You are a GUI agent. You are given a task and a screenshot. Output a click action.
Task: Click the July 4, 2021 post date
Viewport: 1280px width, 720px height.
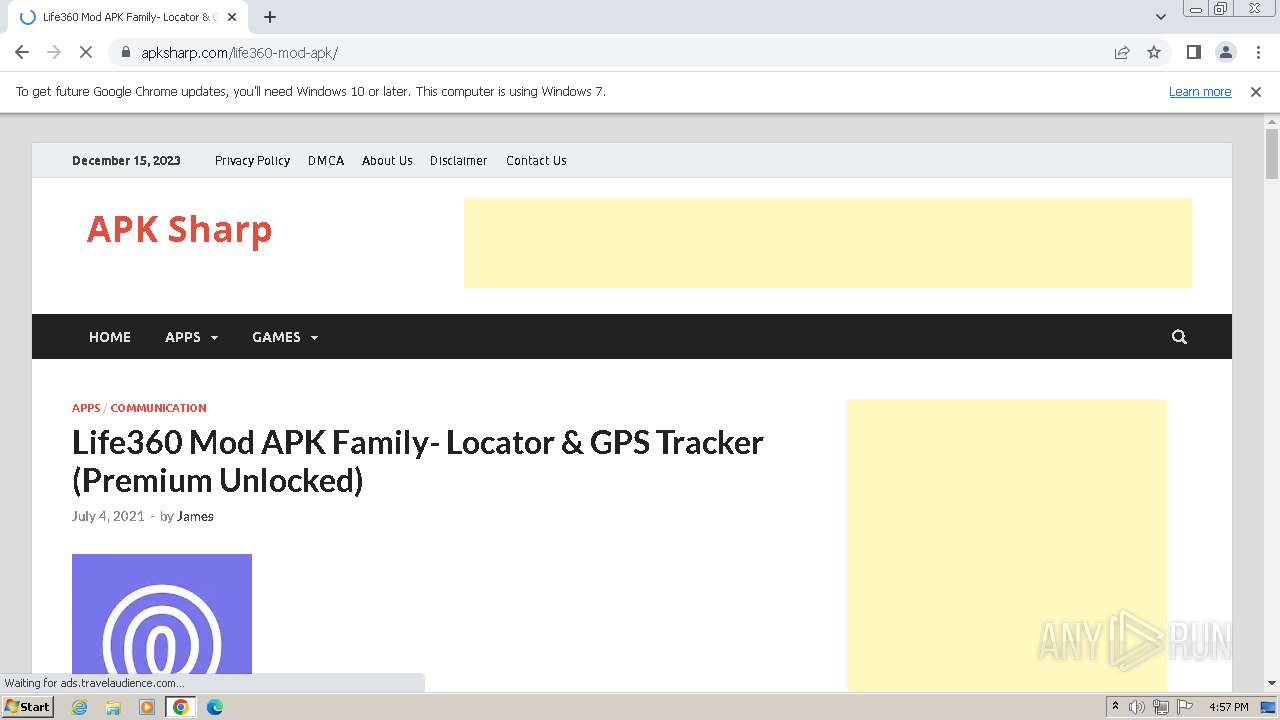click(x=108, y=516)
